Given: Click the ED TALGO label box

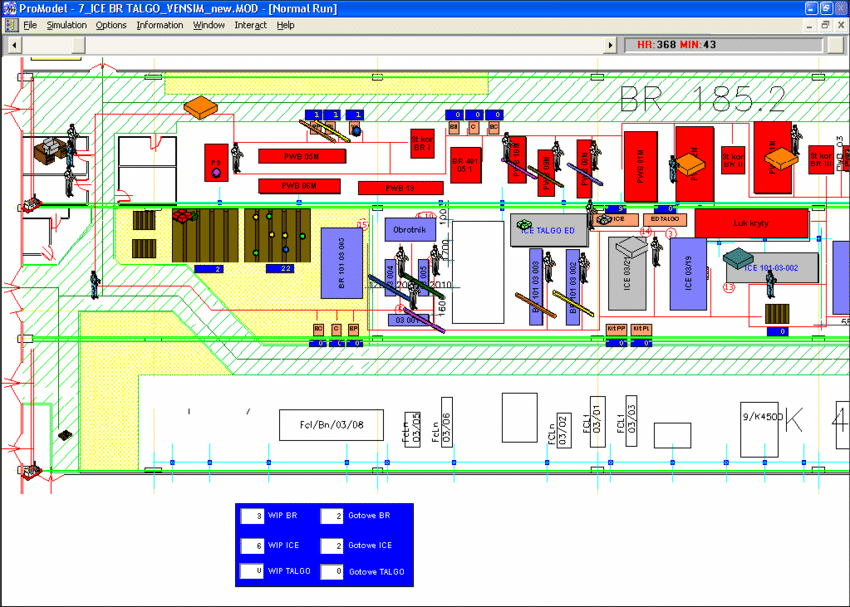Looking at the screenshot, I should pyautogui.click(x=665, y=219).
